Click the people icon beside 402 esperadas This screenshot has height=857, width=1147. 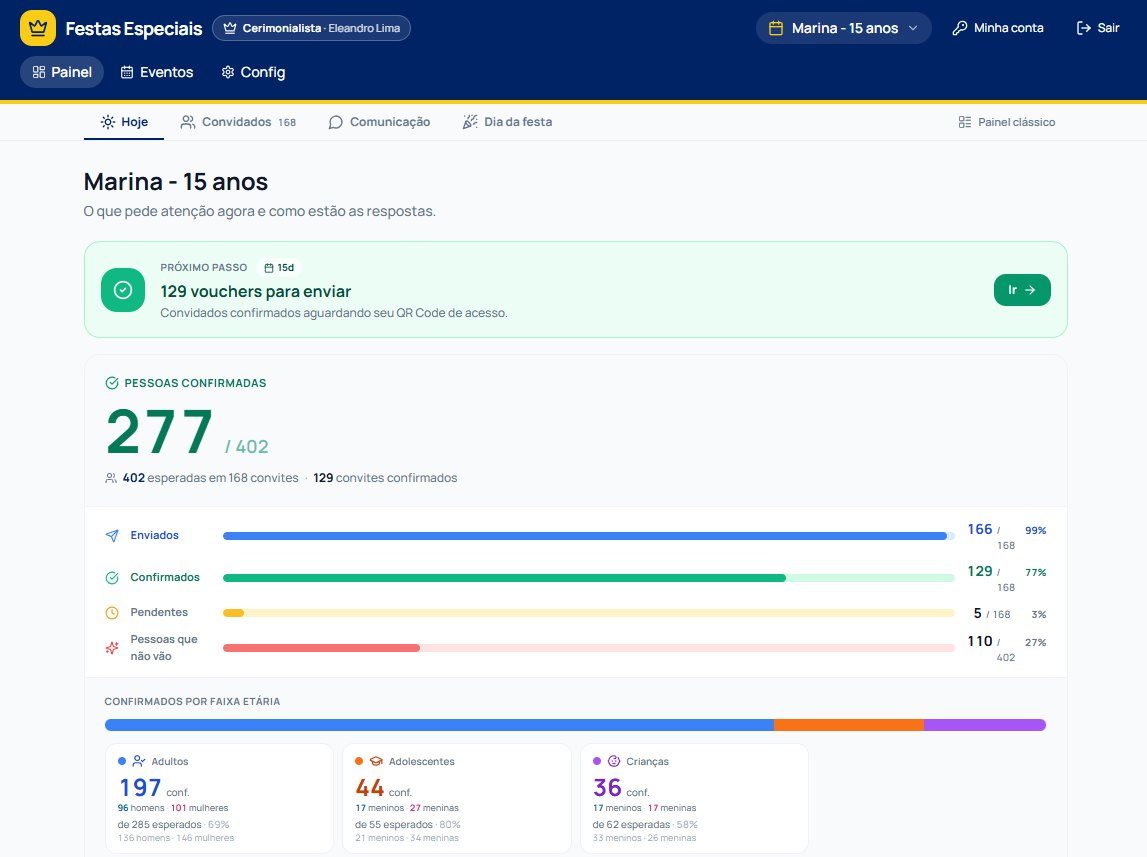[x=111, y=478]
